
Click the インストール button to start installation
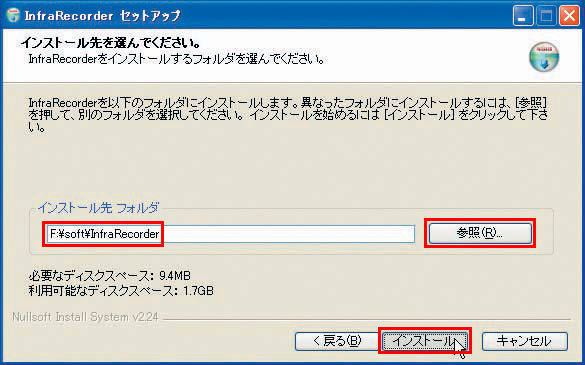[x=425, y=341]
